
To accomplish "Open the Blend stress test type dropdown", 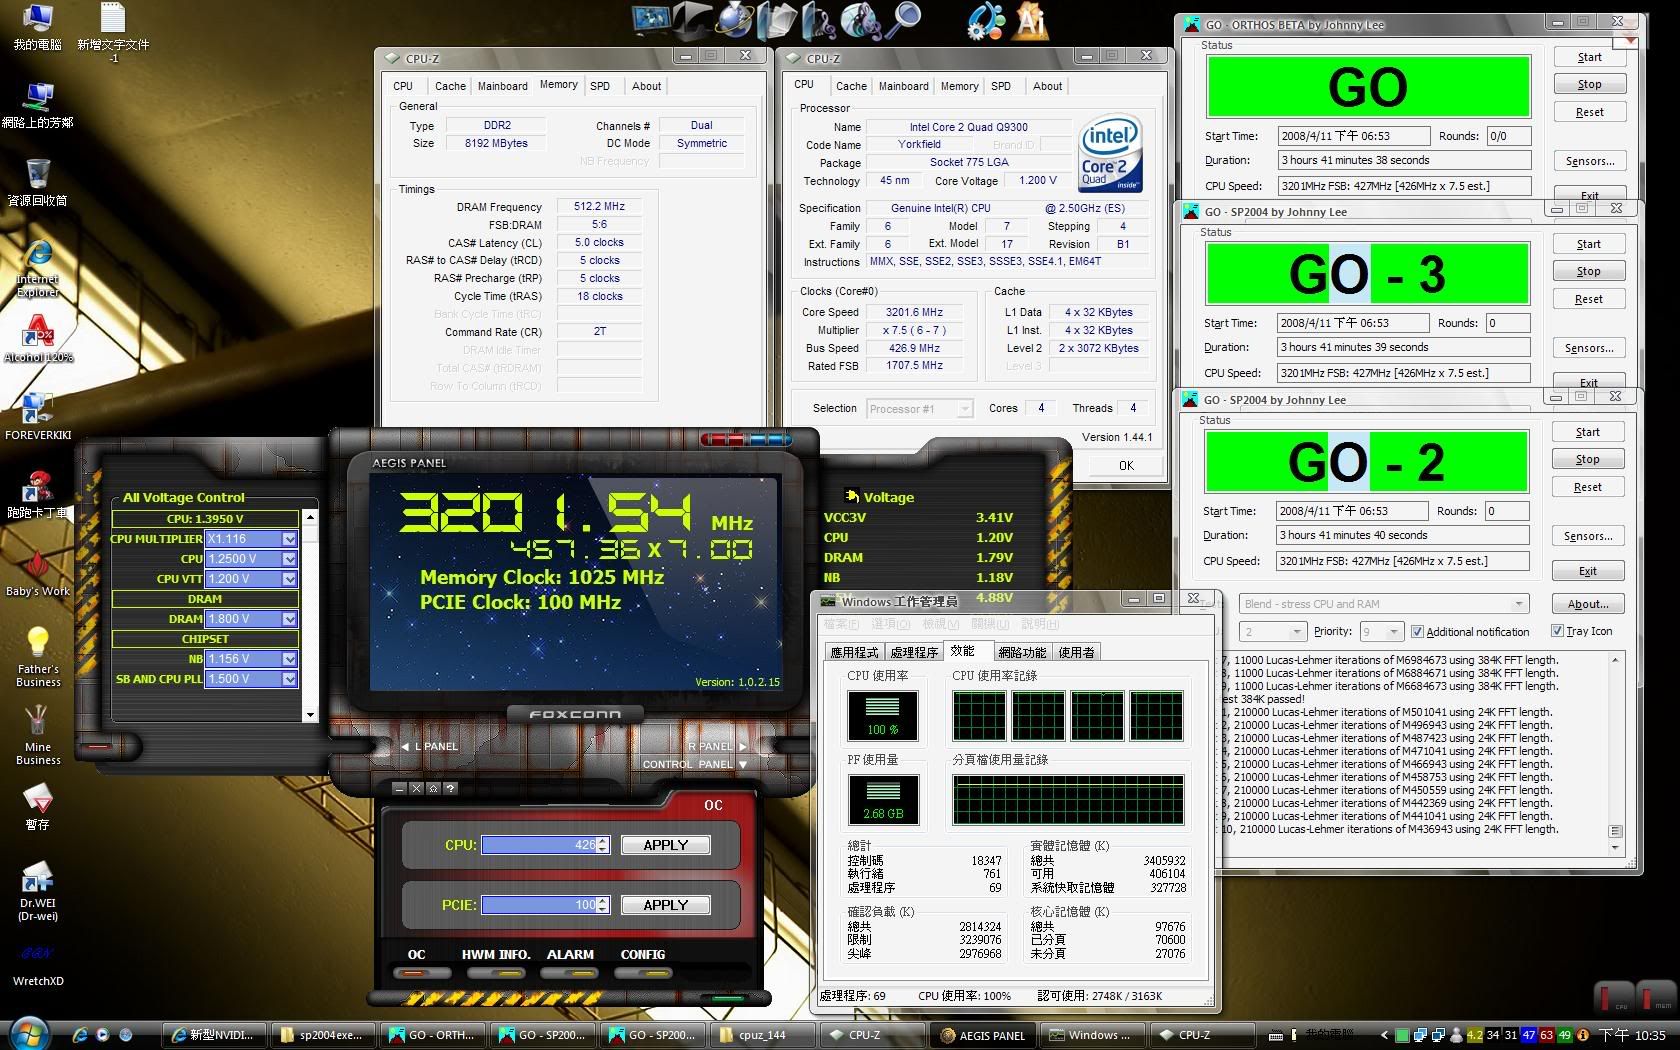I will (x=1384, y=604).
